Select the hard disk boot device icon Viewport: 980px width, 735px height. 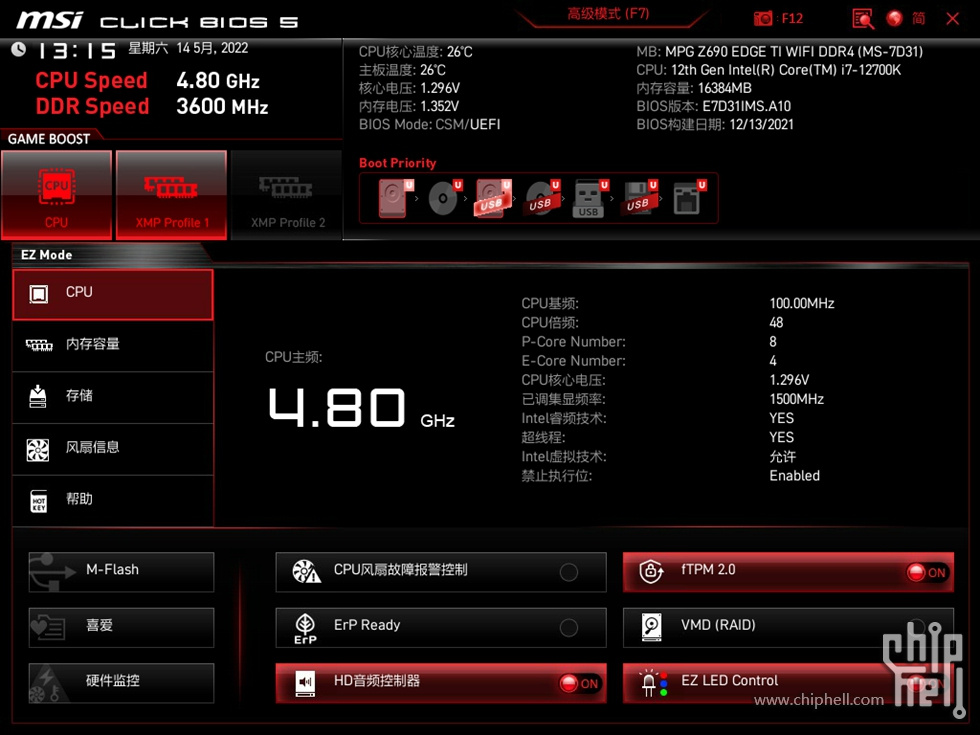point(396,198)
